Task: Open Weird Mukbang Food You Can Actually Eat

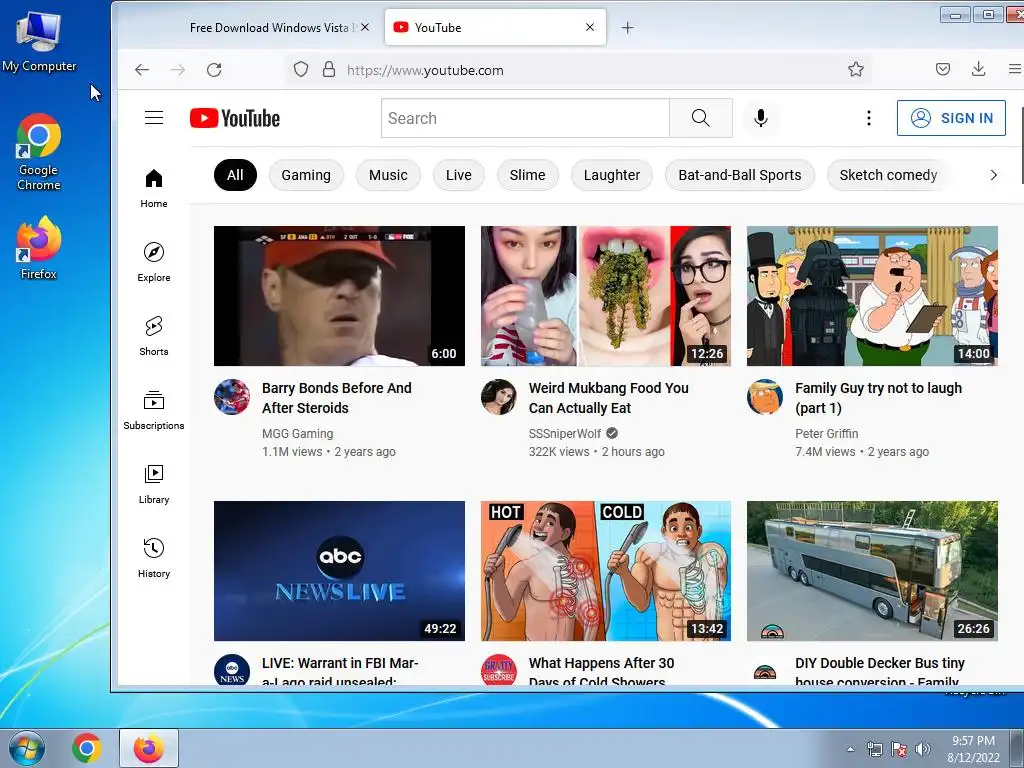Action: click(609, 398)
